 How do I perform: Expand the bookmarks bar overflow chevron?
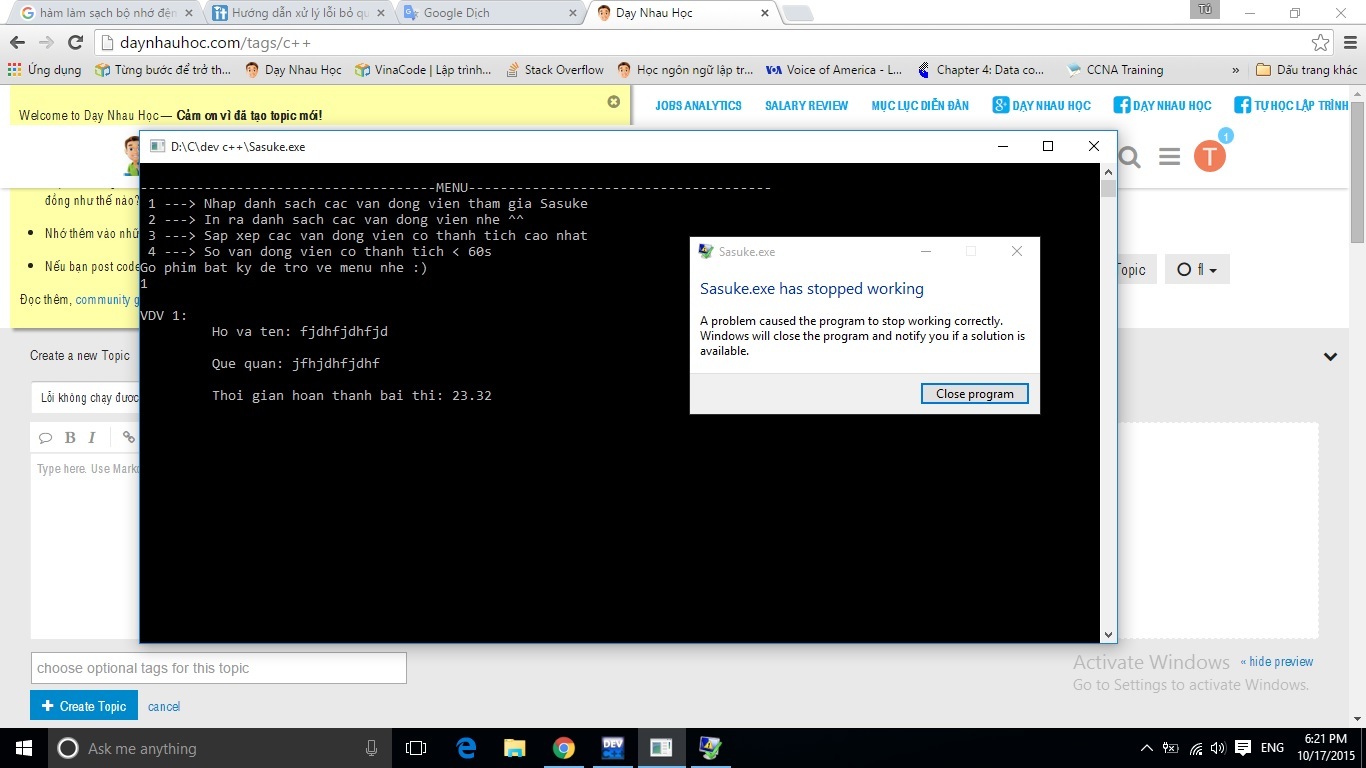pos(1235,70)
